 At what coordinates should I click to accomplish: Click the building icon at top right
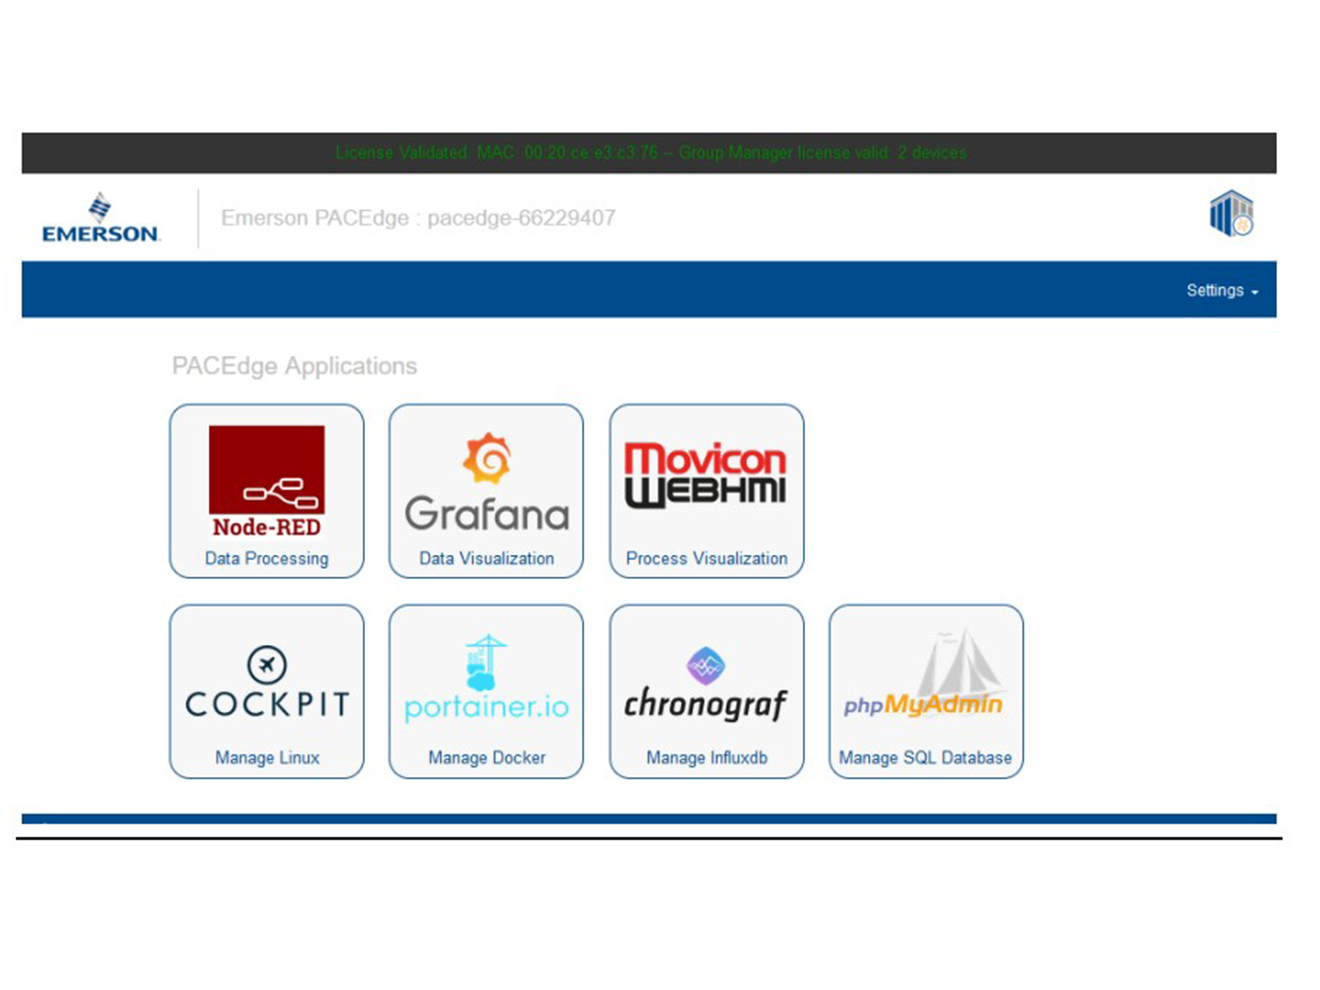pos(1231,213)
